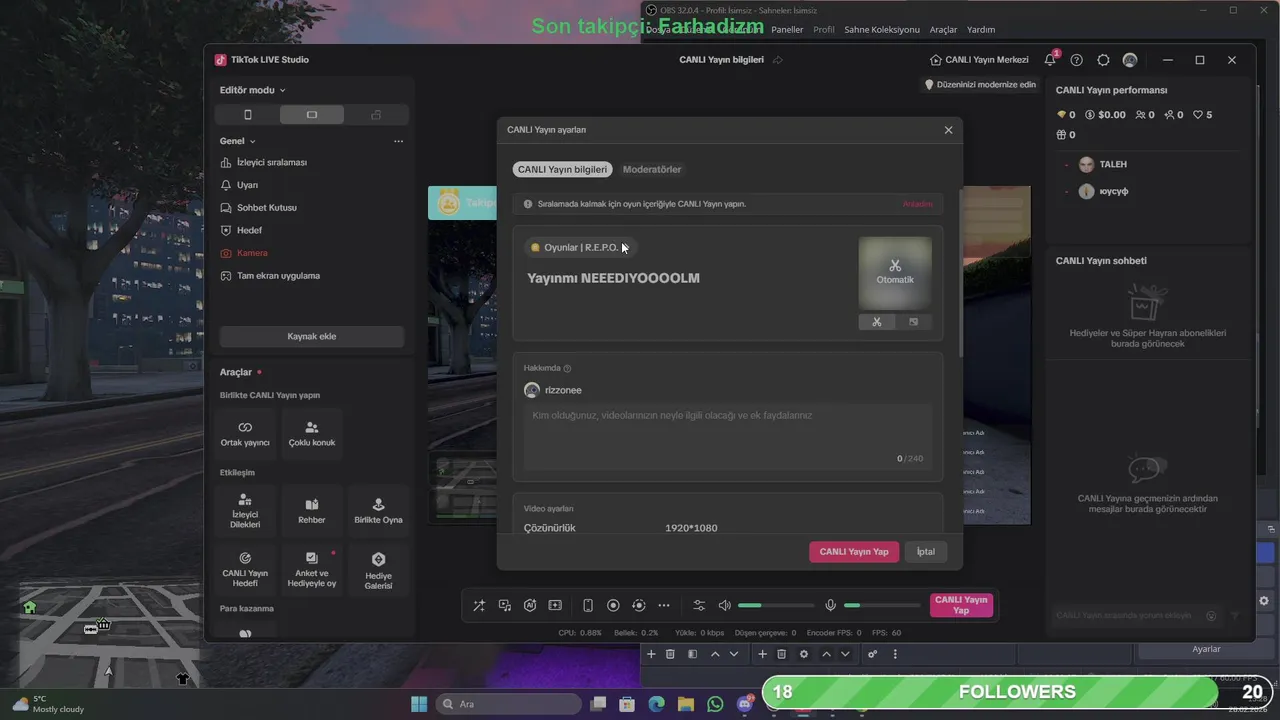Open TikTok LIVE Studio settings icon

point(1103,60)
